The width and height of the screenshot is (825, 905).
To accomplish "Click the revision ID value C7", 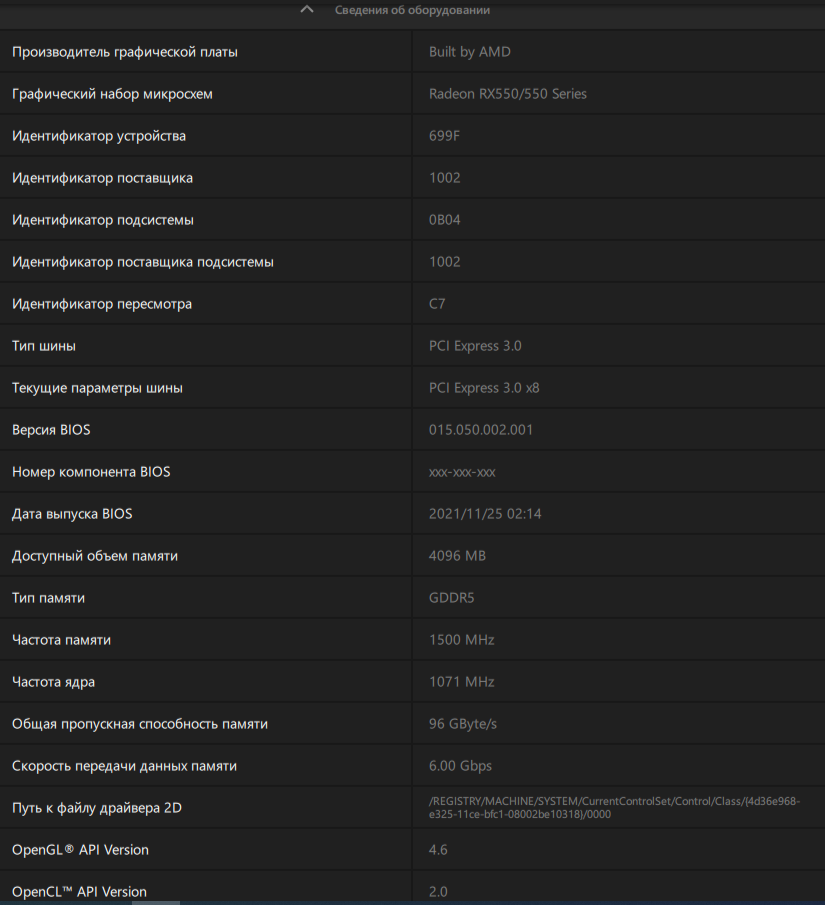I will (x=437, y=304).
